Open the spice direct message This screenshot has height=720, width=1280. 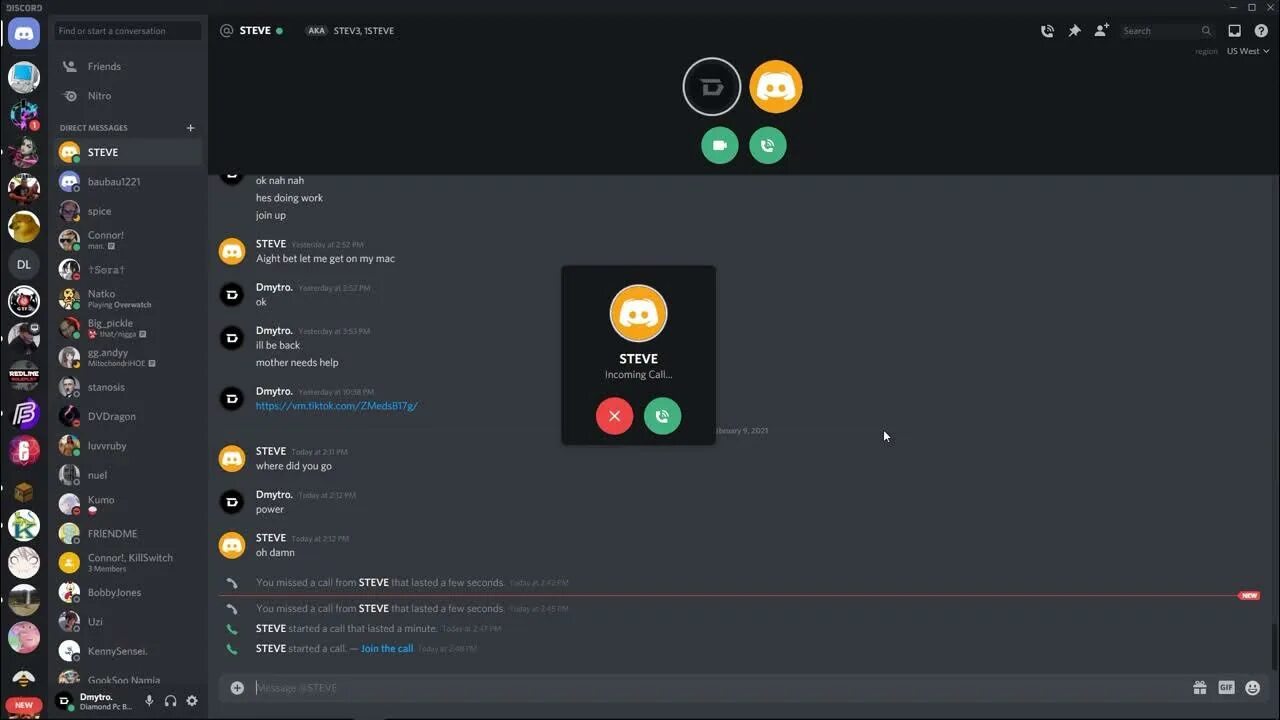click(129, 211)
